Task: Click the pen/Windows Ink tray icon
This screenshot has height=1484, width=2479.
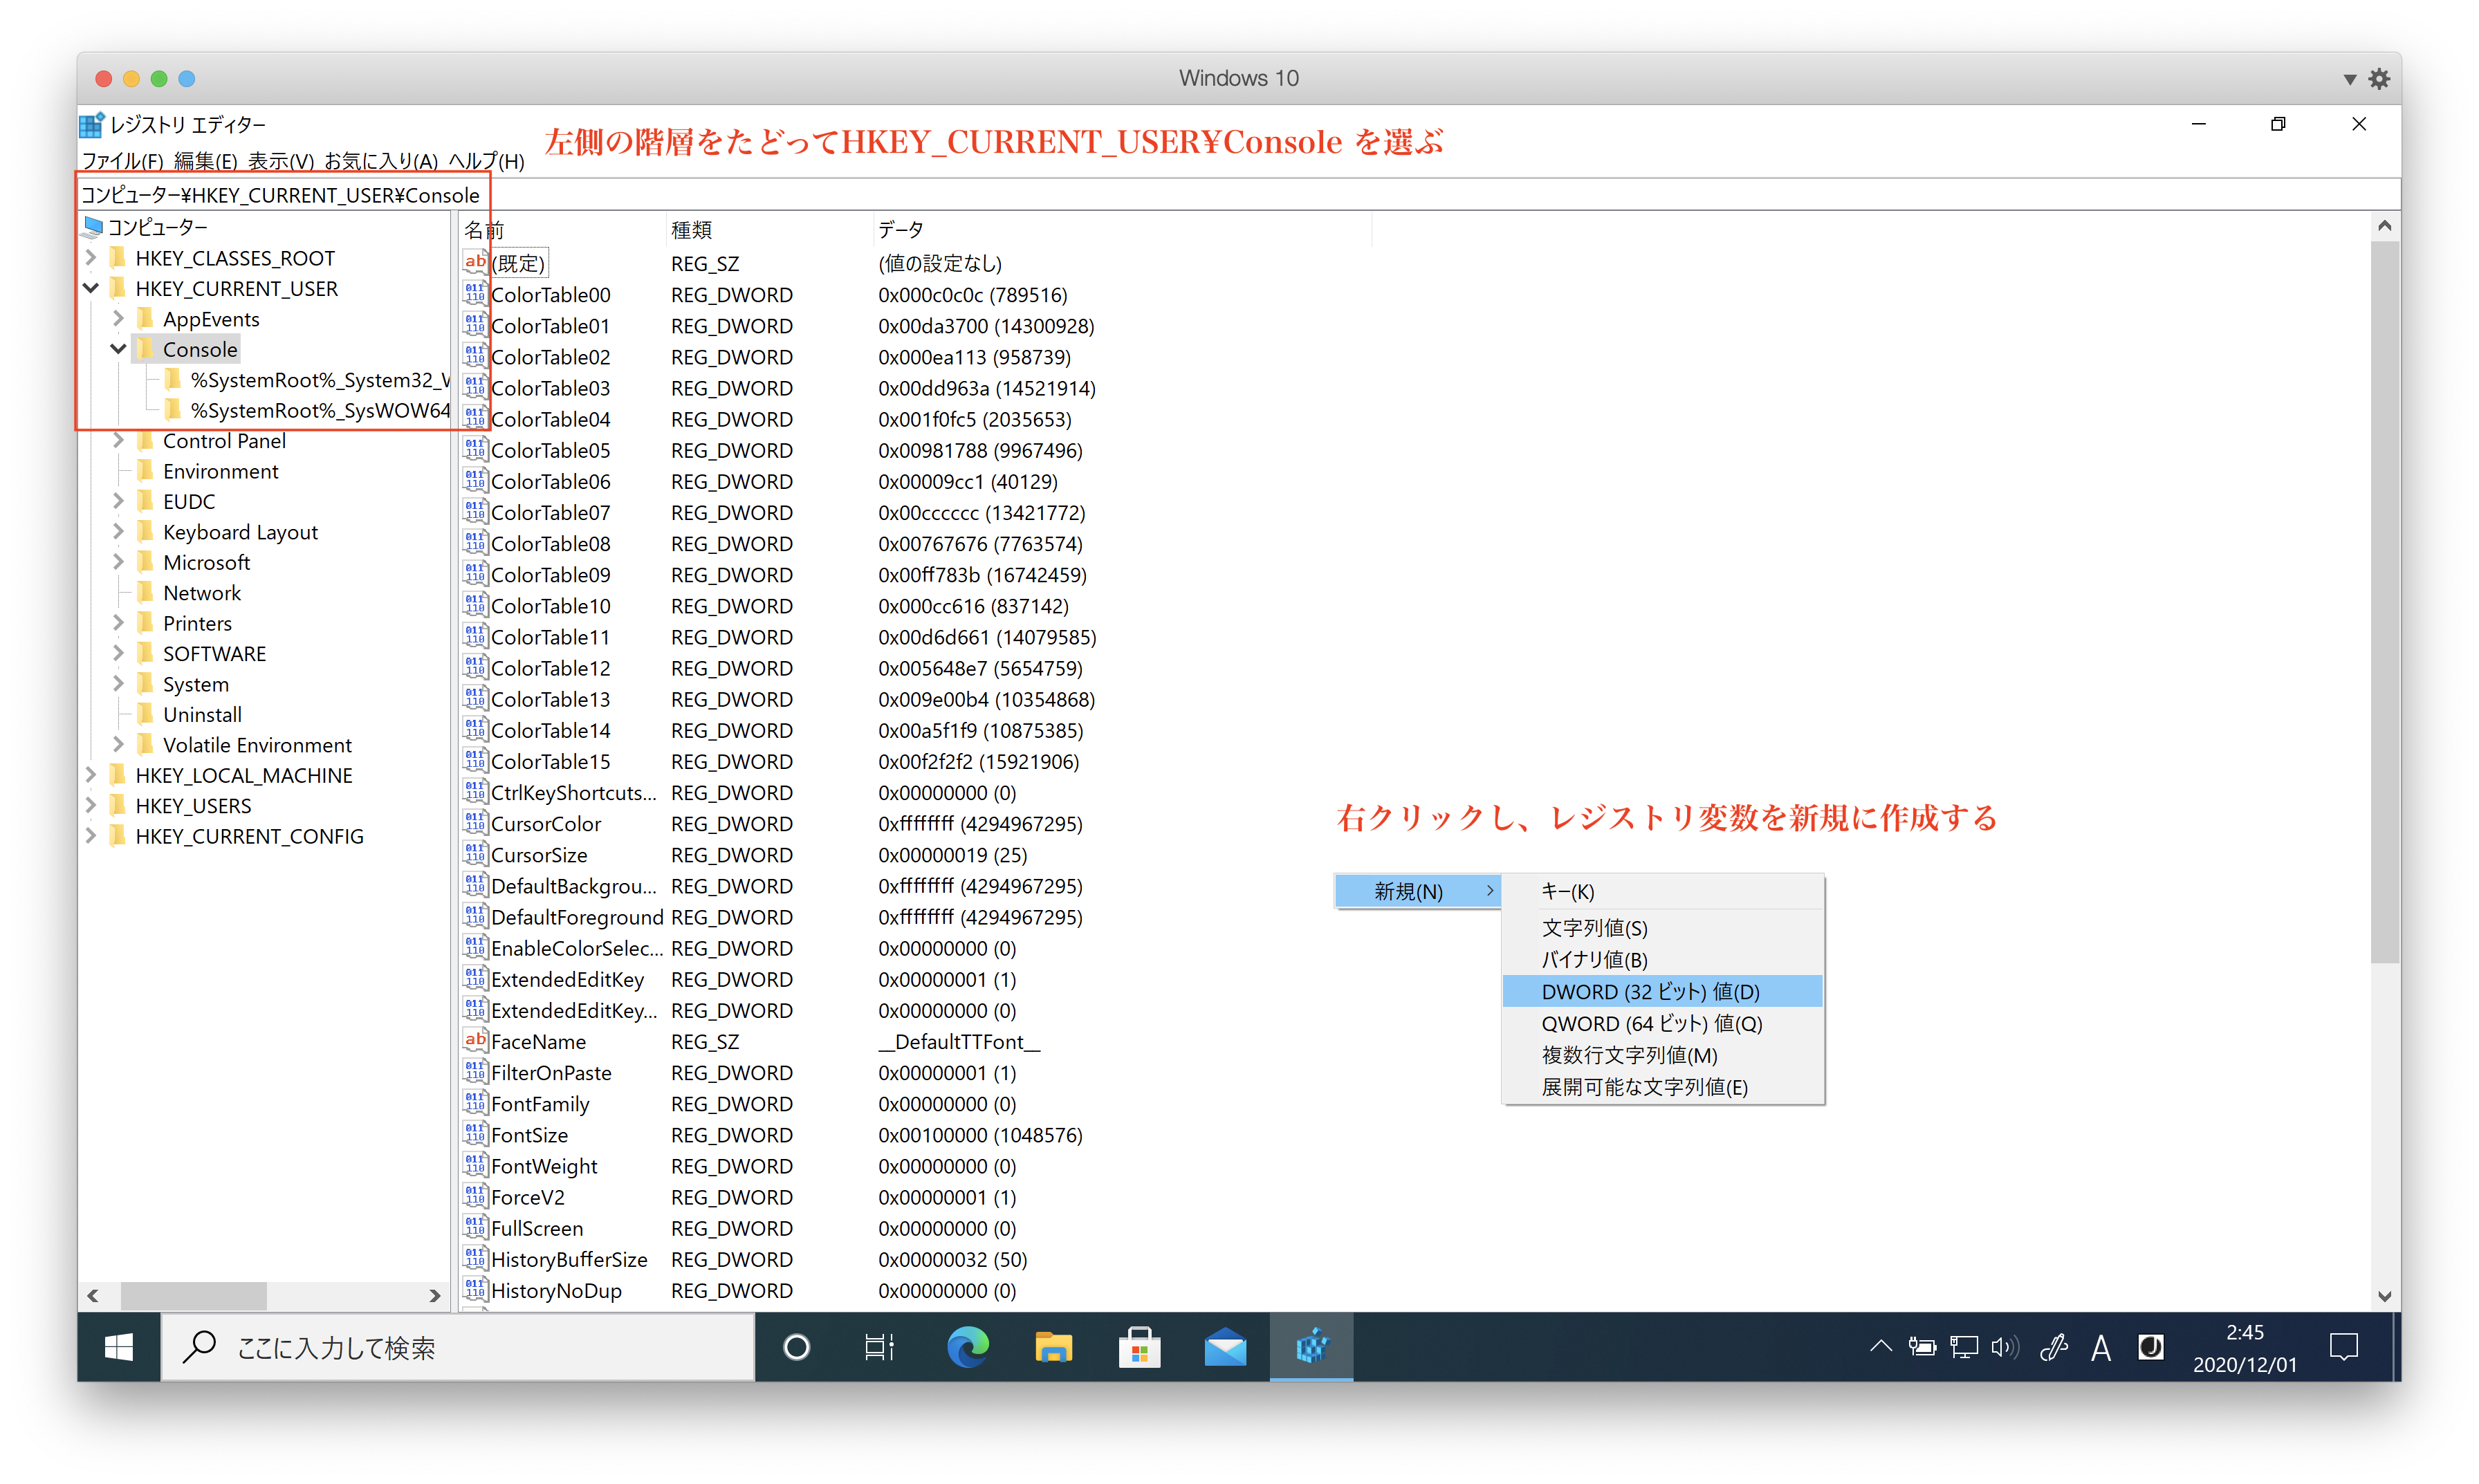Action: point(2053,1348)
